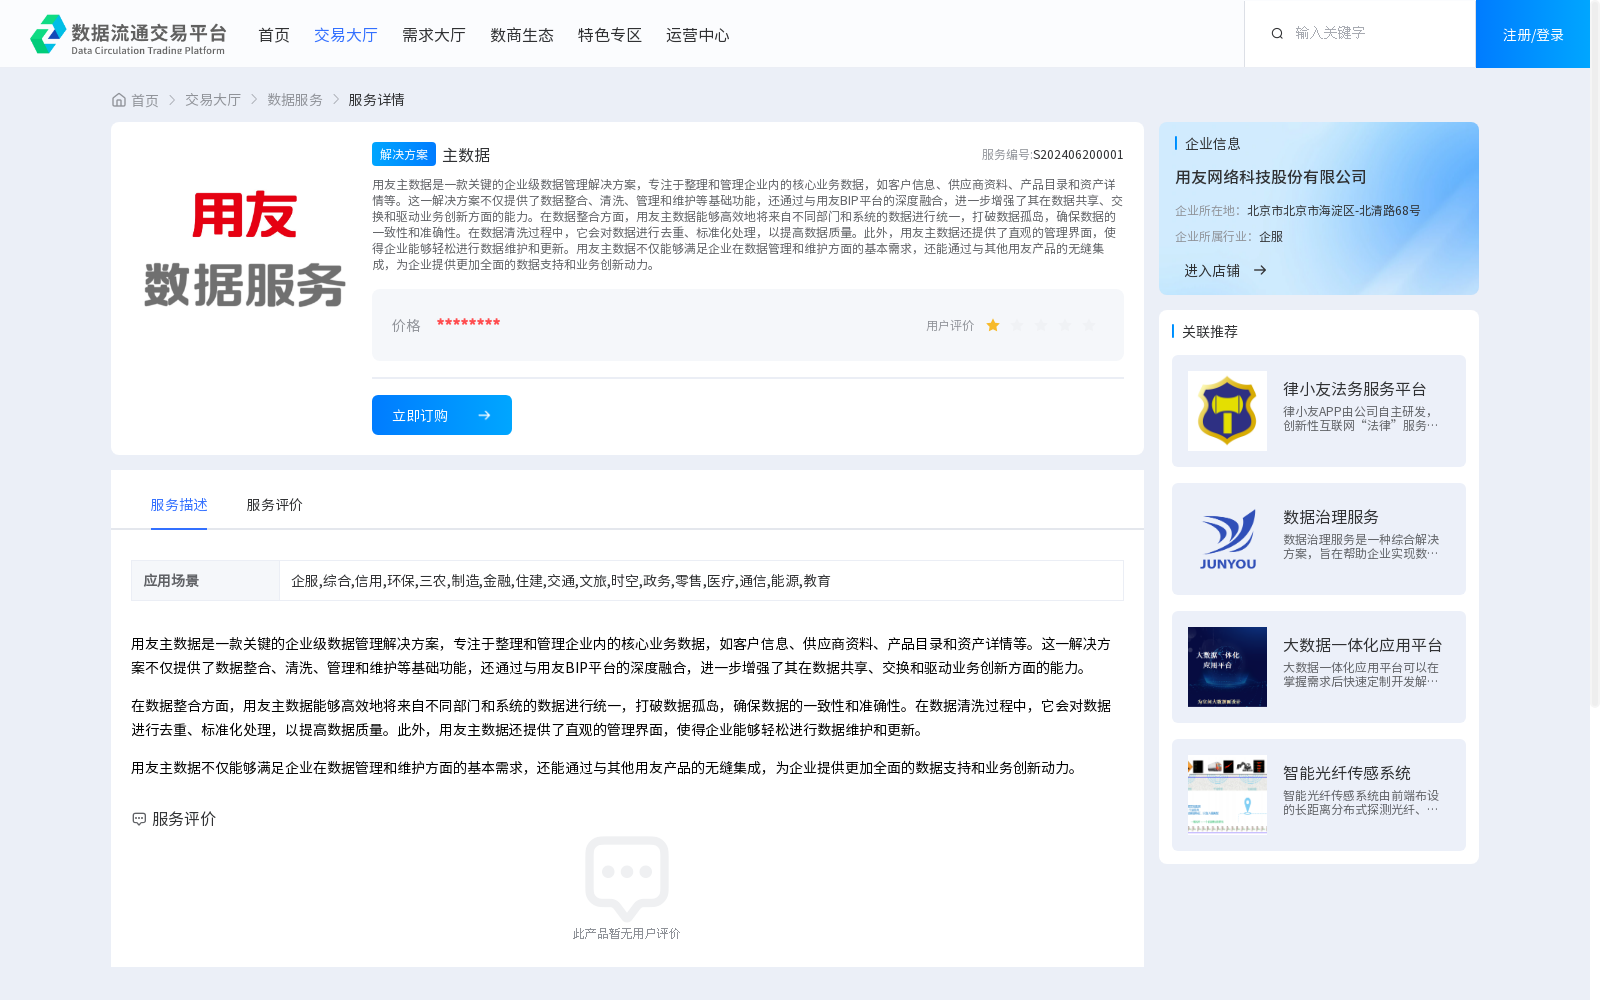Open the 智能光纤传感系统 recommendation title

pyautogui.click(x=1347, y=773)
